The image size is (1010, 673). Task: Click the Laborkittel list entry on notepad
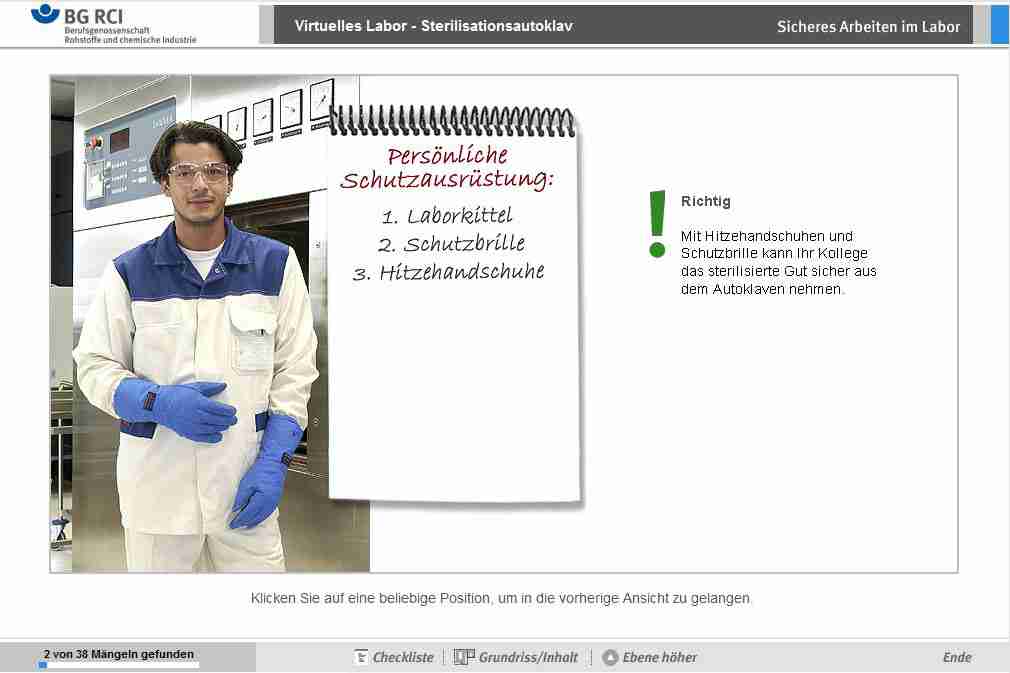(x=447, y=216)
